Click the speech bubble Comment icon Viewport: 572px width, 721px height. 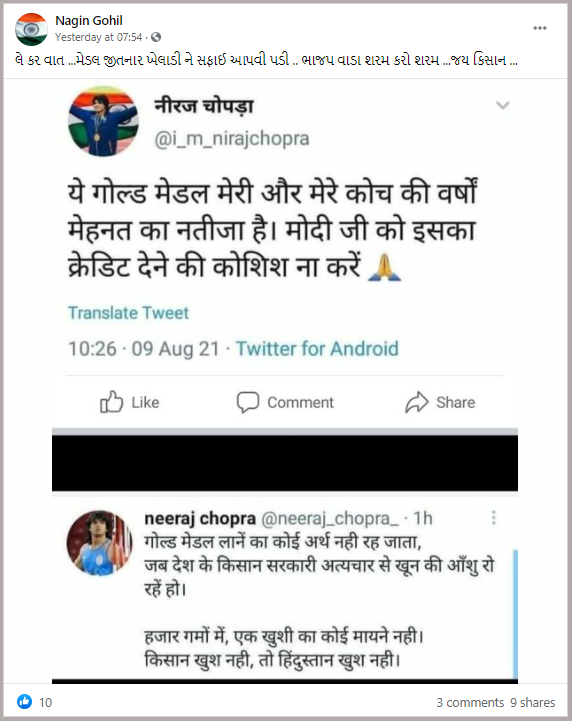(248, 402)
